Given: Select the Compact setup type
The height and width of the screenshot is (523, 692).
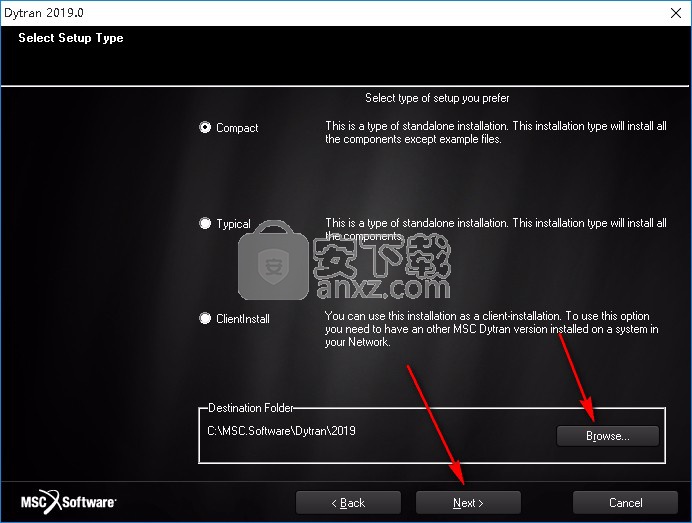Looking at the screenshot, I should tap(205, 128).
